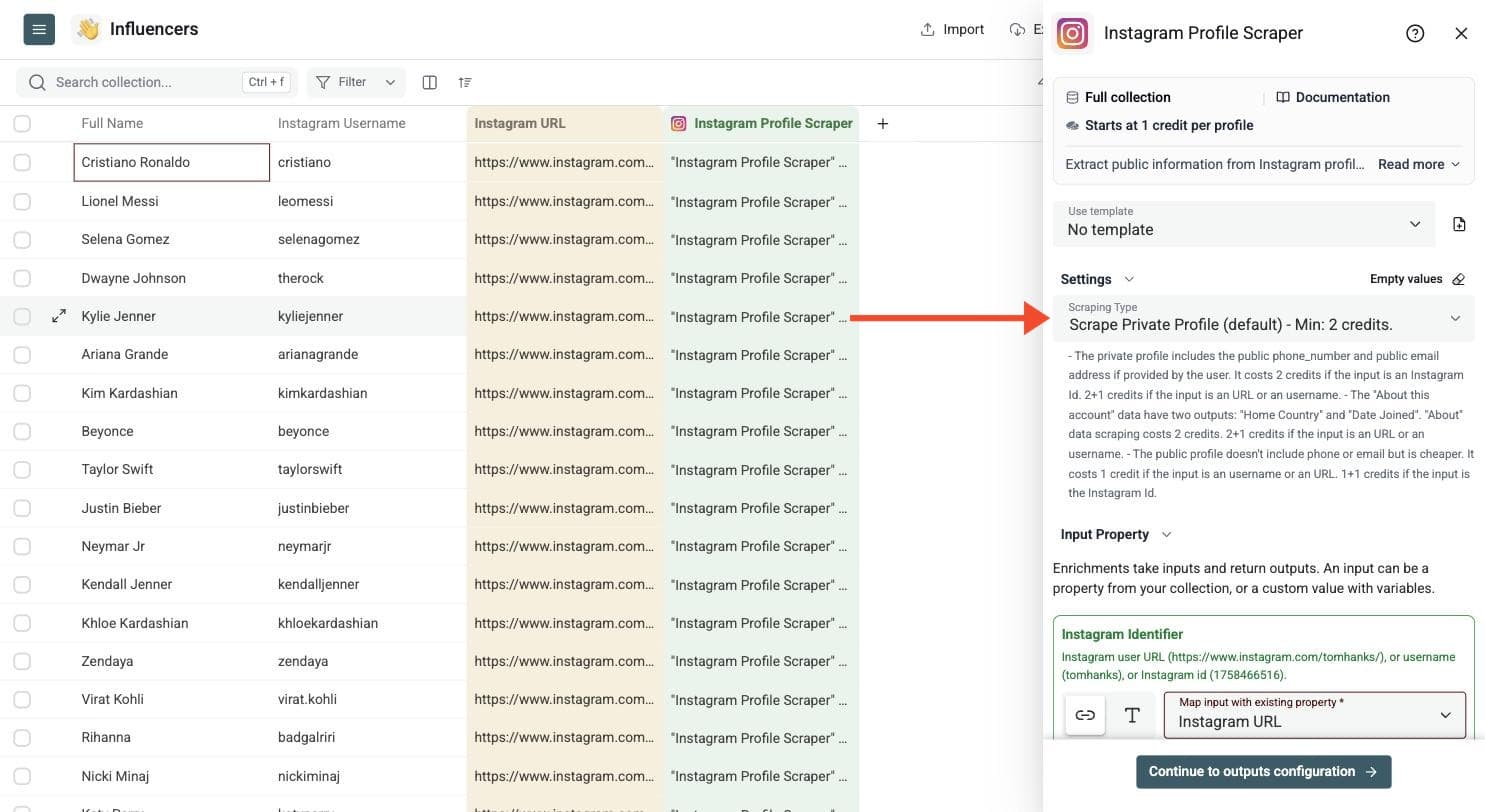The height and width of the screenshot is (812, 1485).
Task: Select the link input mode icon
Action: pyautogui.click(x=1085, y=715)
